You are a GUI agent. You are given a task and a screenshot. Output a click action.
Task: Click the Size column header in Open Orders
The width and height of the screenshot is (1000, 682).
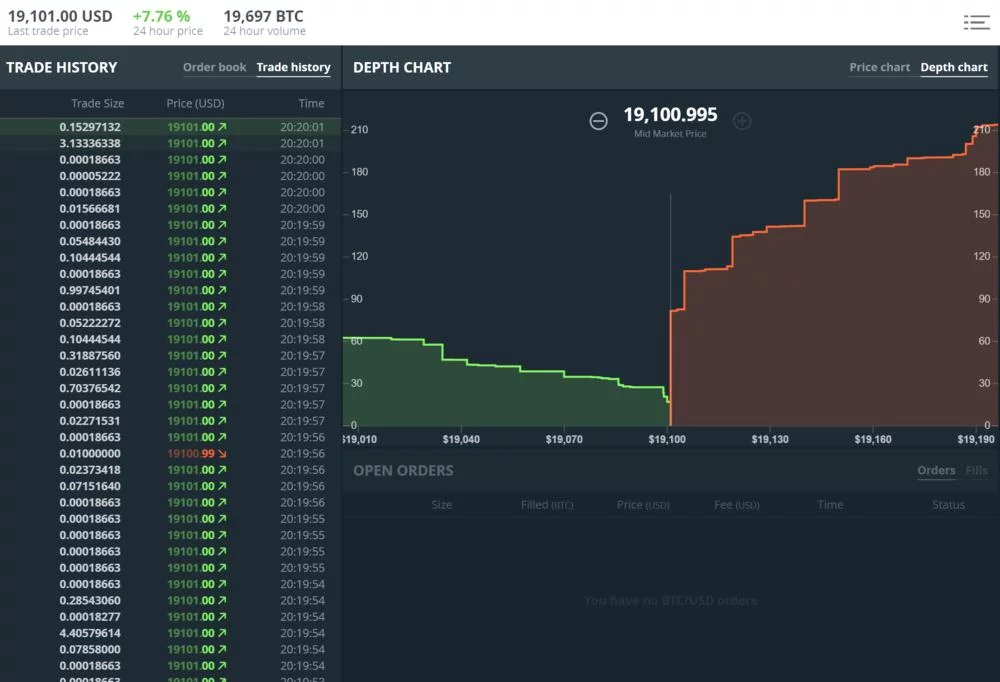(x=441, y=505)
